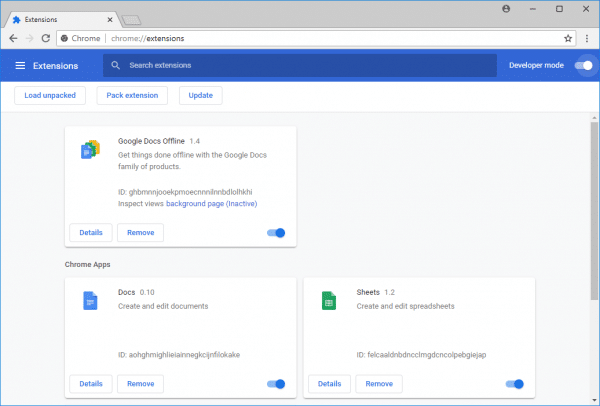This screenshot has width=600, height=406.
Task: Click the 'Create and edit documents' description
Action: (x=163, y=306)
